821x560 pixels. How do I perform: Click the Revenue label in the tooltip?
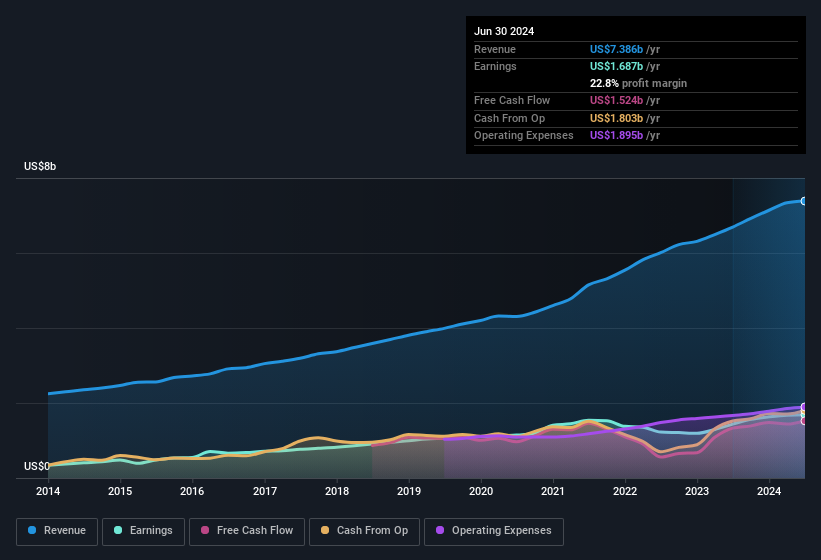pyautogui.click(x=495, y=49)
